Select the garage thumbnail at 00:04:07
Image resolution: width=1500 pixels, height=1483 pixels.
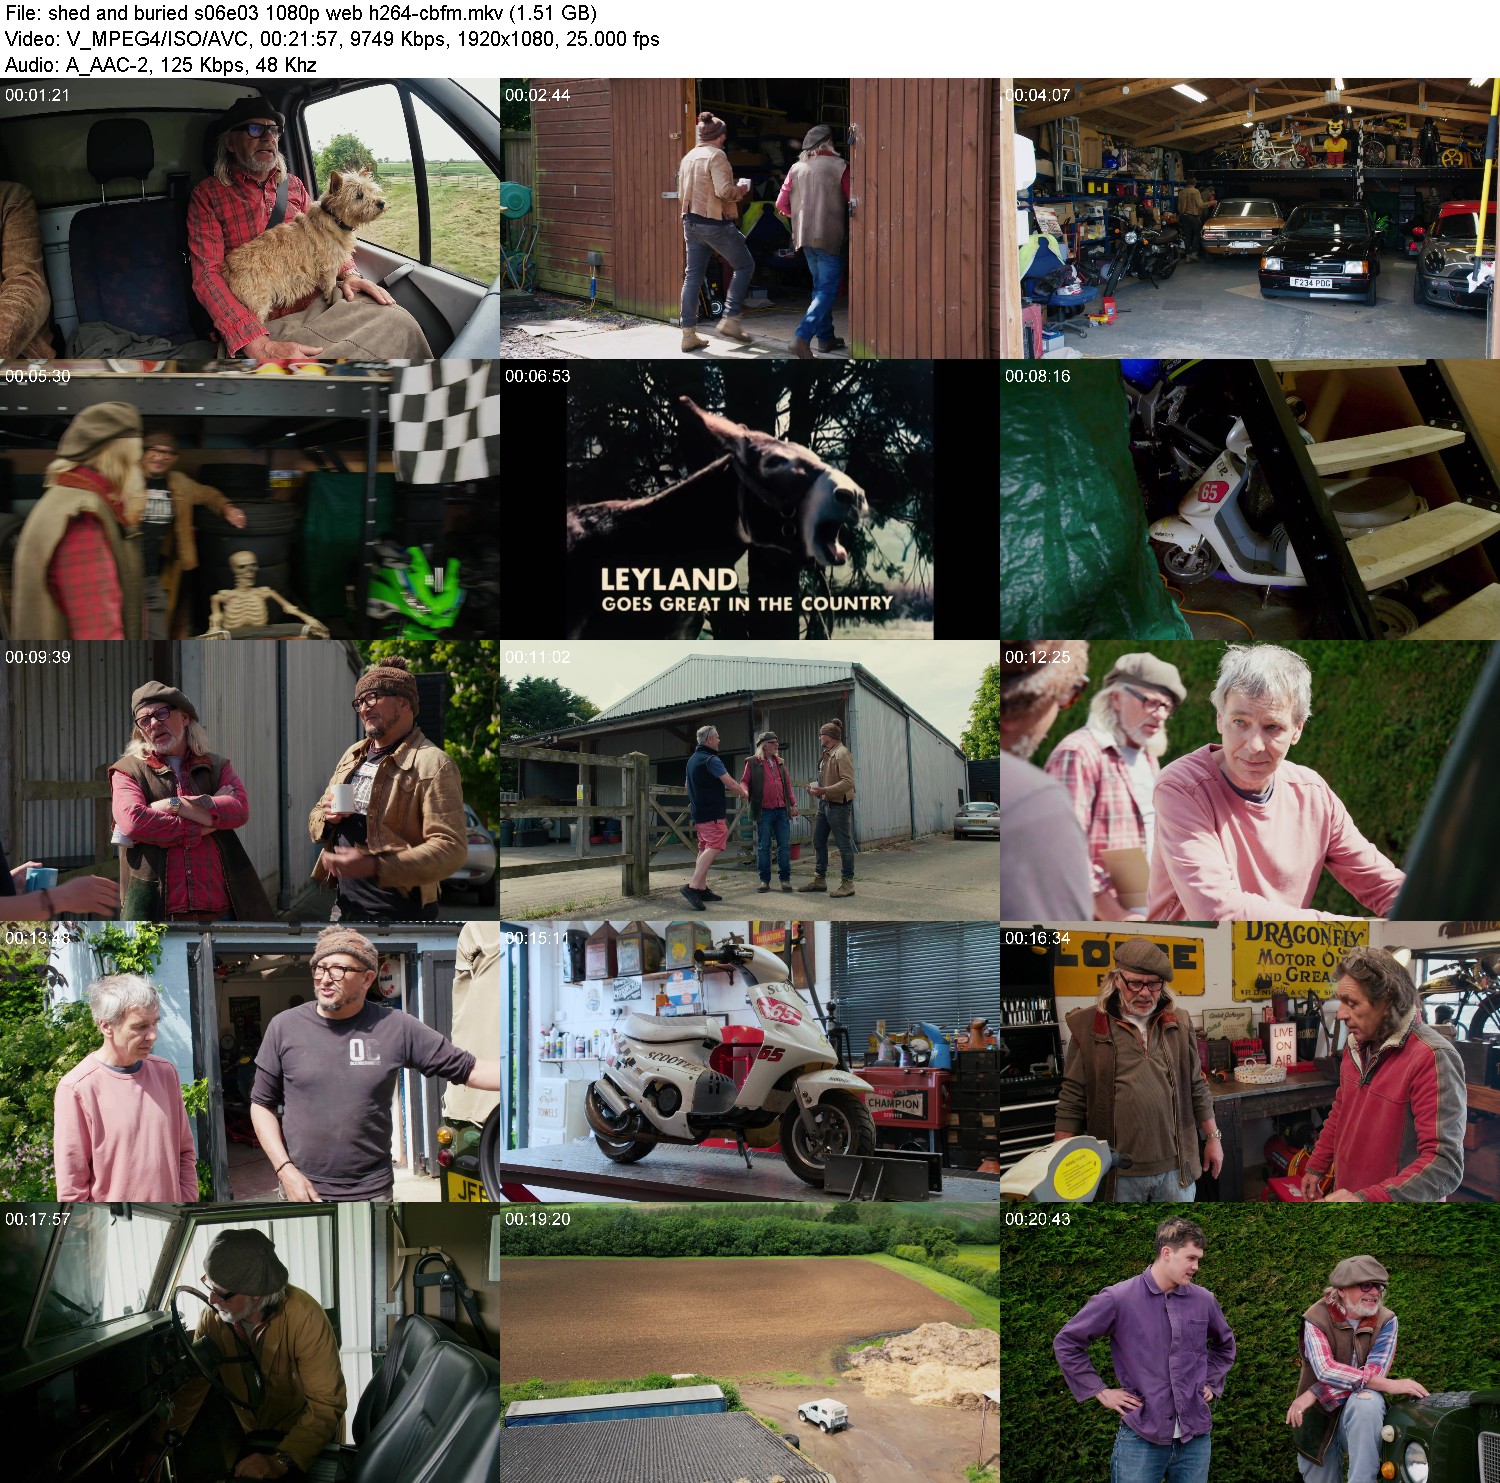(x=1250, y=219)
